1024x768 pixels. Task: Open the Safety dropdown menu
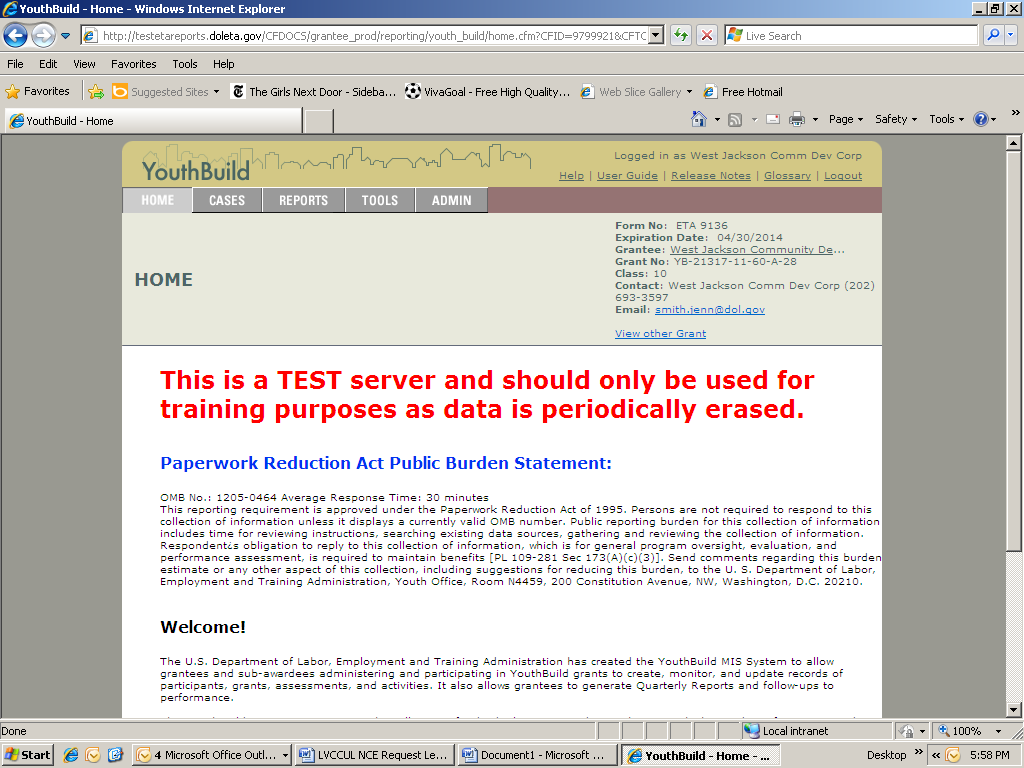(x=896, y=119)
